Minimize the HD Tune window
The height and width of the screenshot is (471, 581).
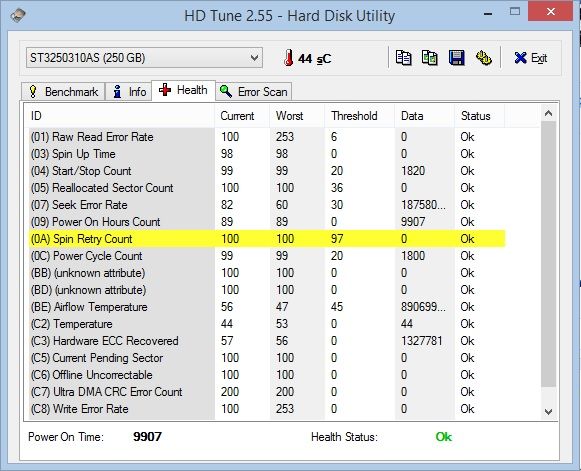click(x=488, y=14)
